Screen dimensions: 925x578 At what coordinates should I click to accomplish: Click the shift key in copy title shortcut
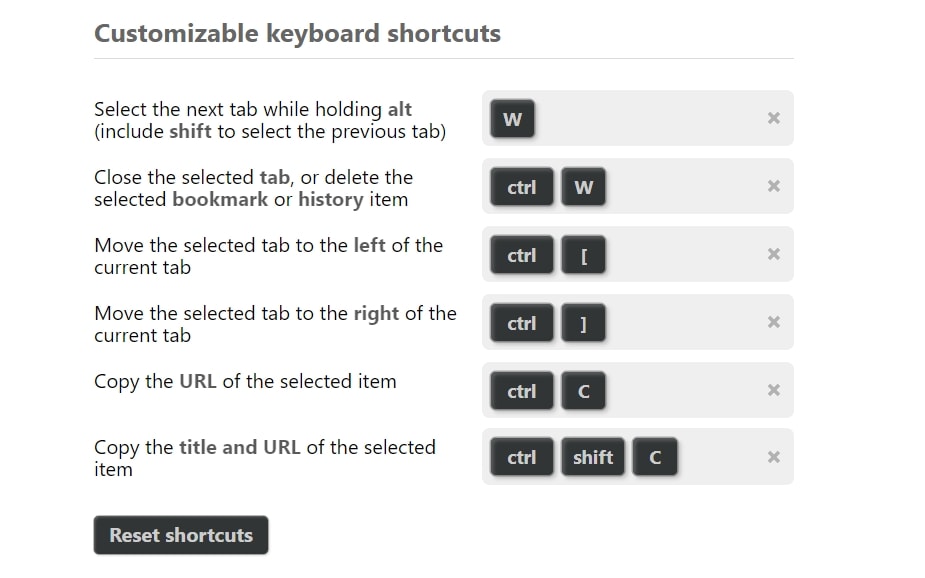(x=593, y=457)
